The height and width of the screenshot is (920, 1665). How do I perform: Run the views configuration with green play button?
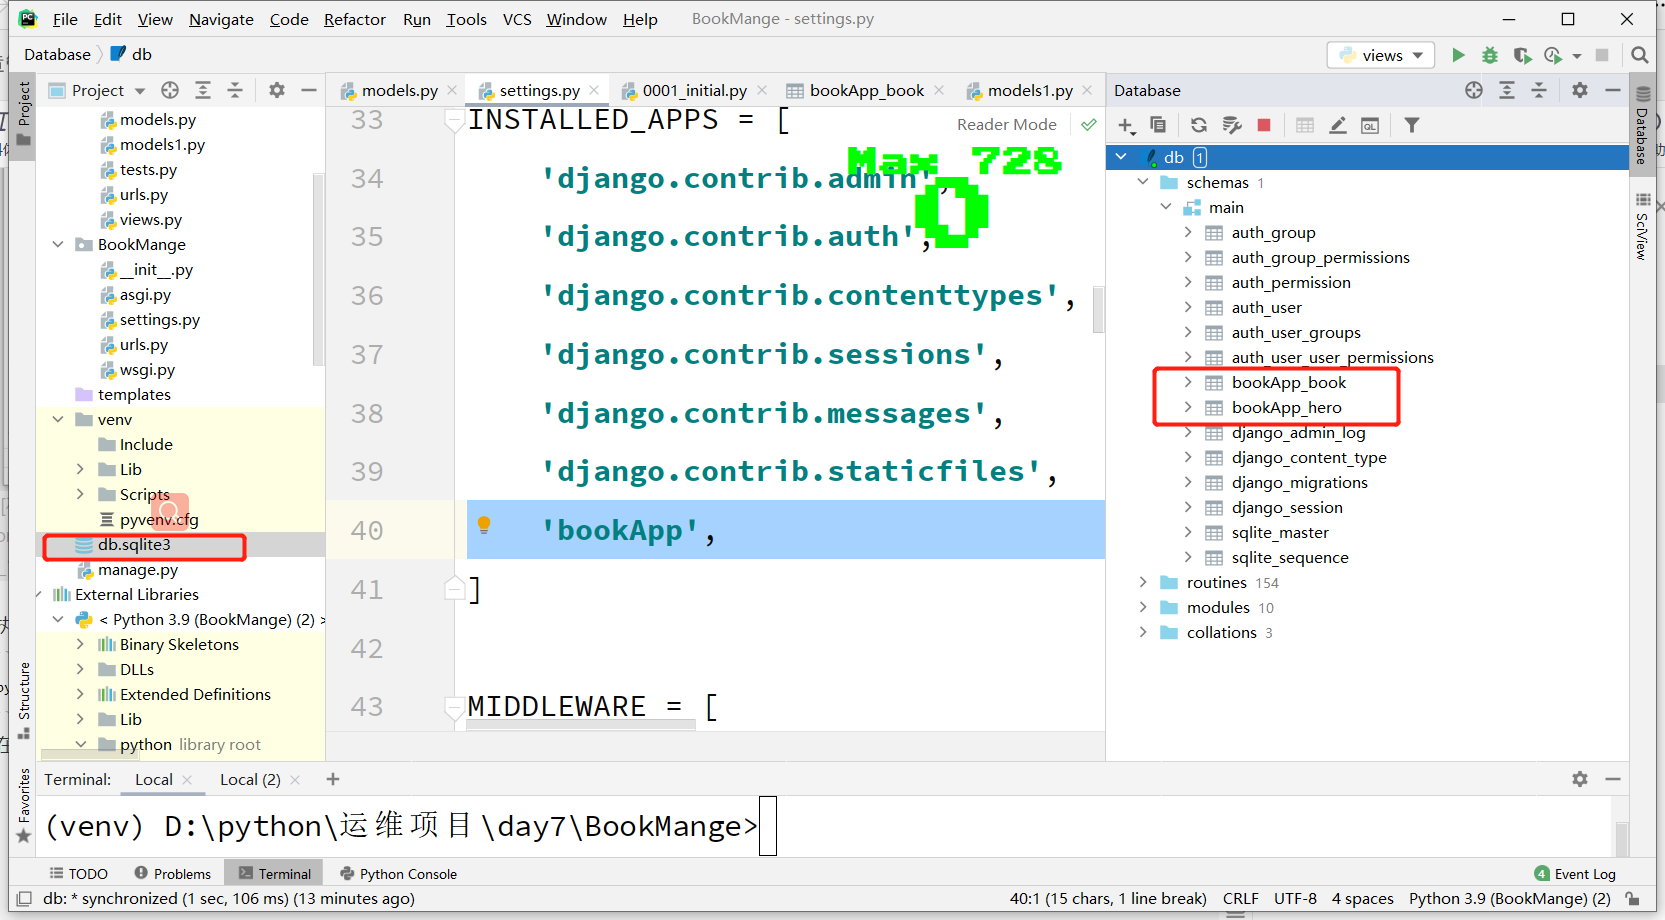(x=1458, y=55)
